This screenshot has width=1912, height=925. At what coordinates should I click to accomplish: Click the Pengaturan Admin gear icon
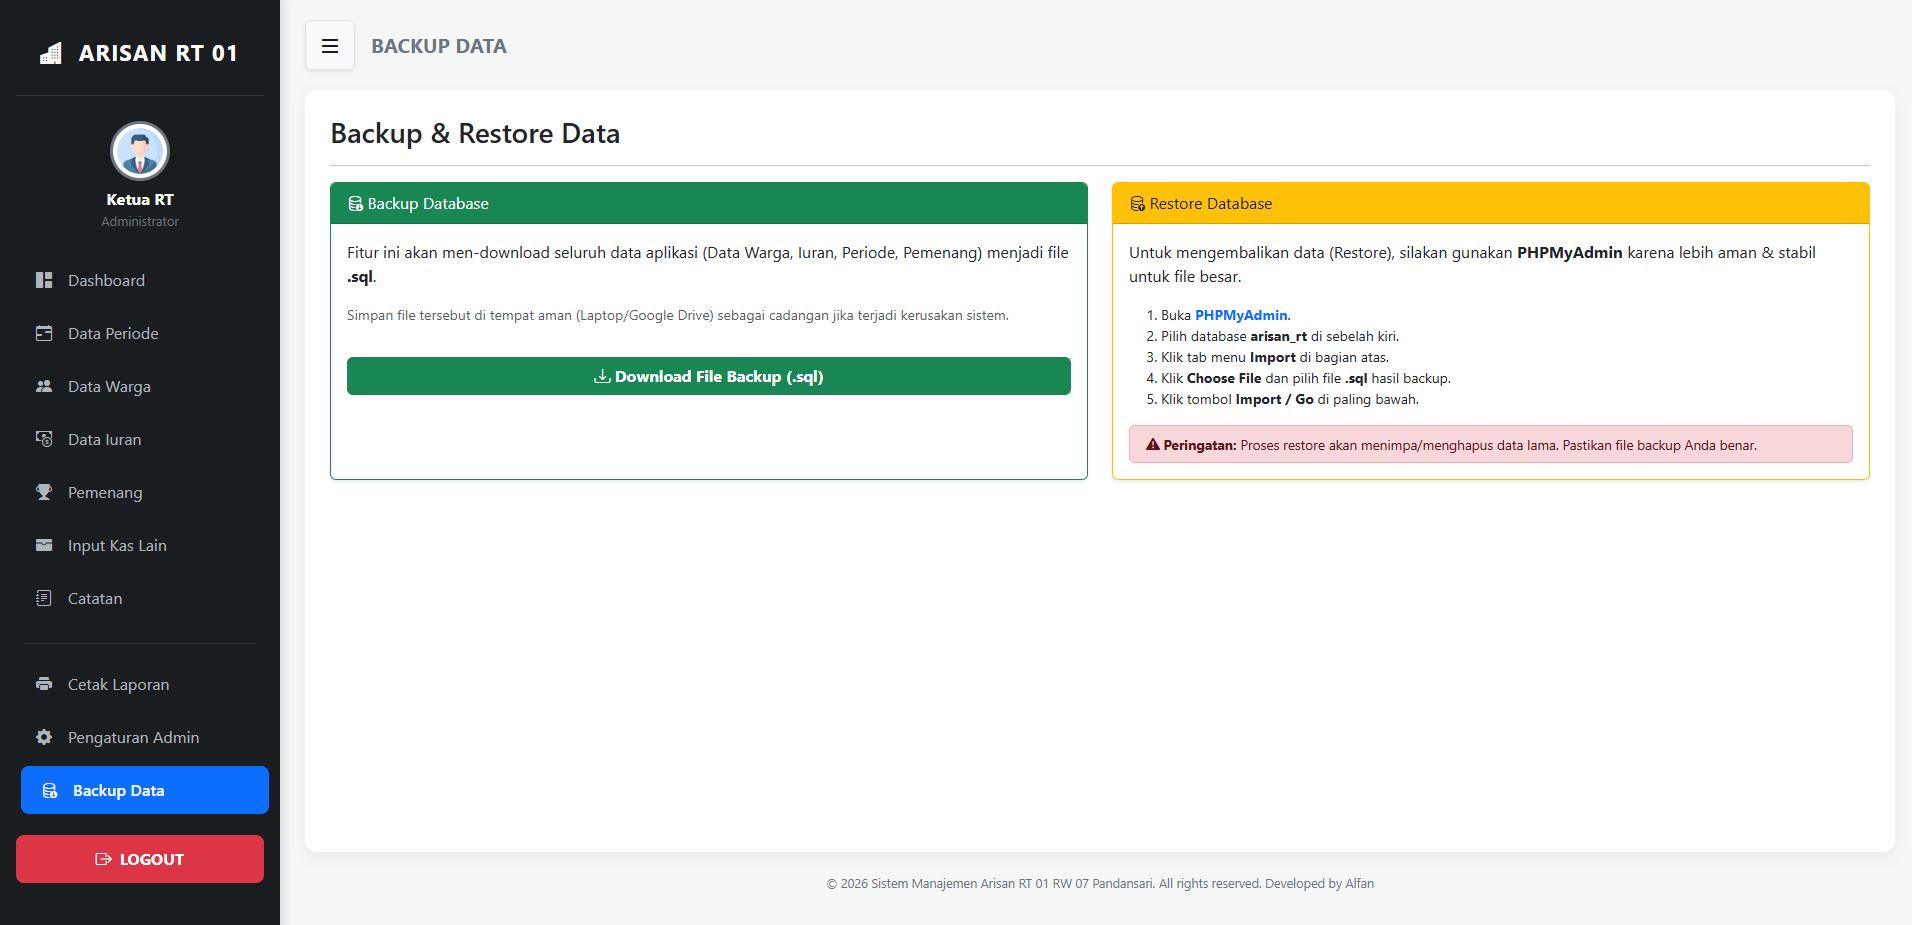click(44, 737)
